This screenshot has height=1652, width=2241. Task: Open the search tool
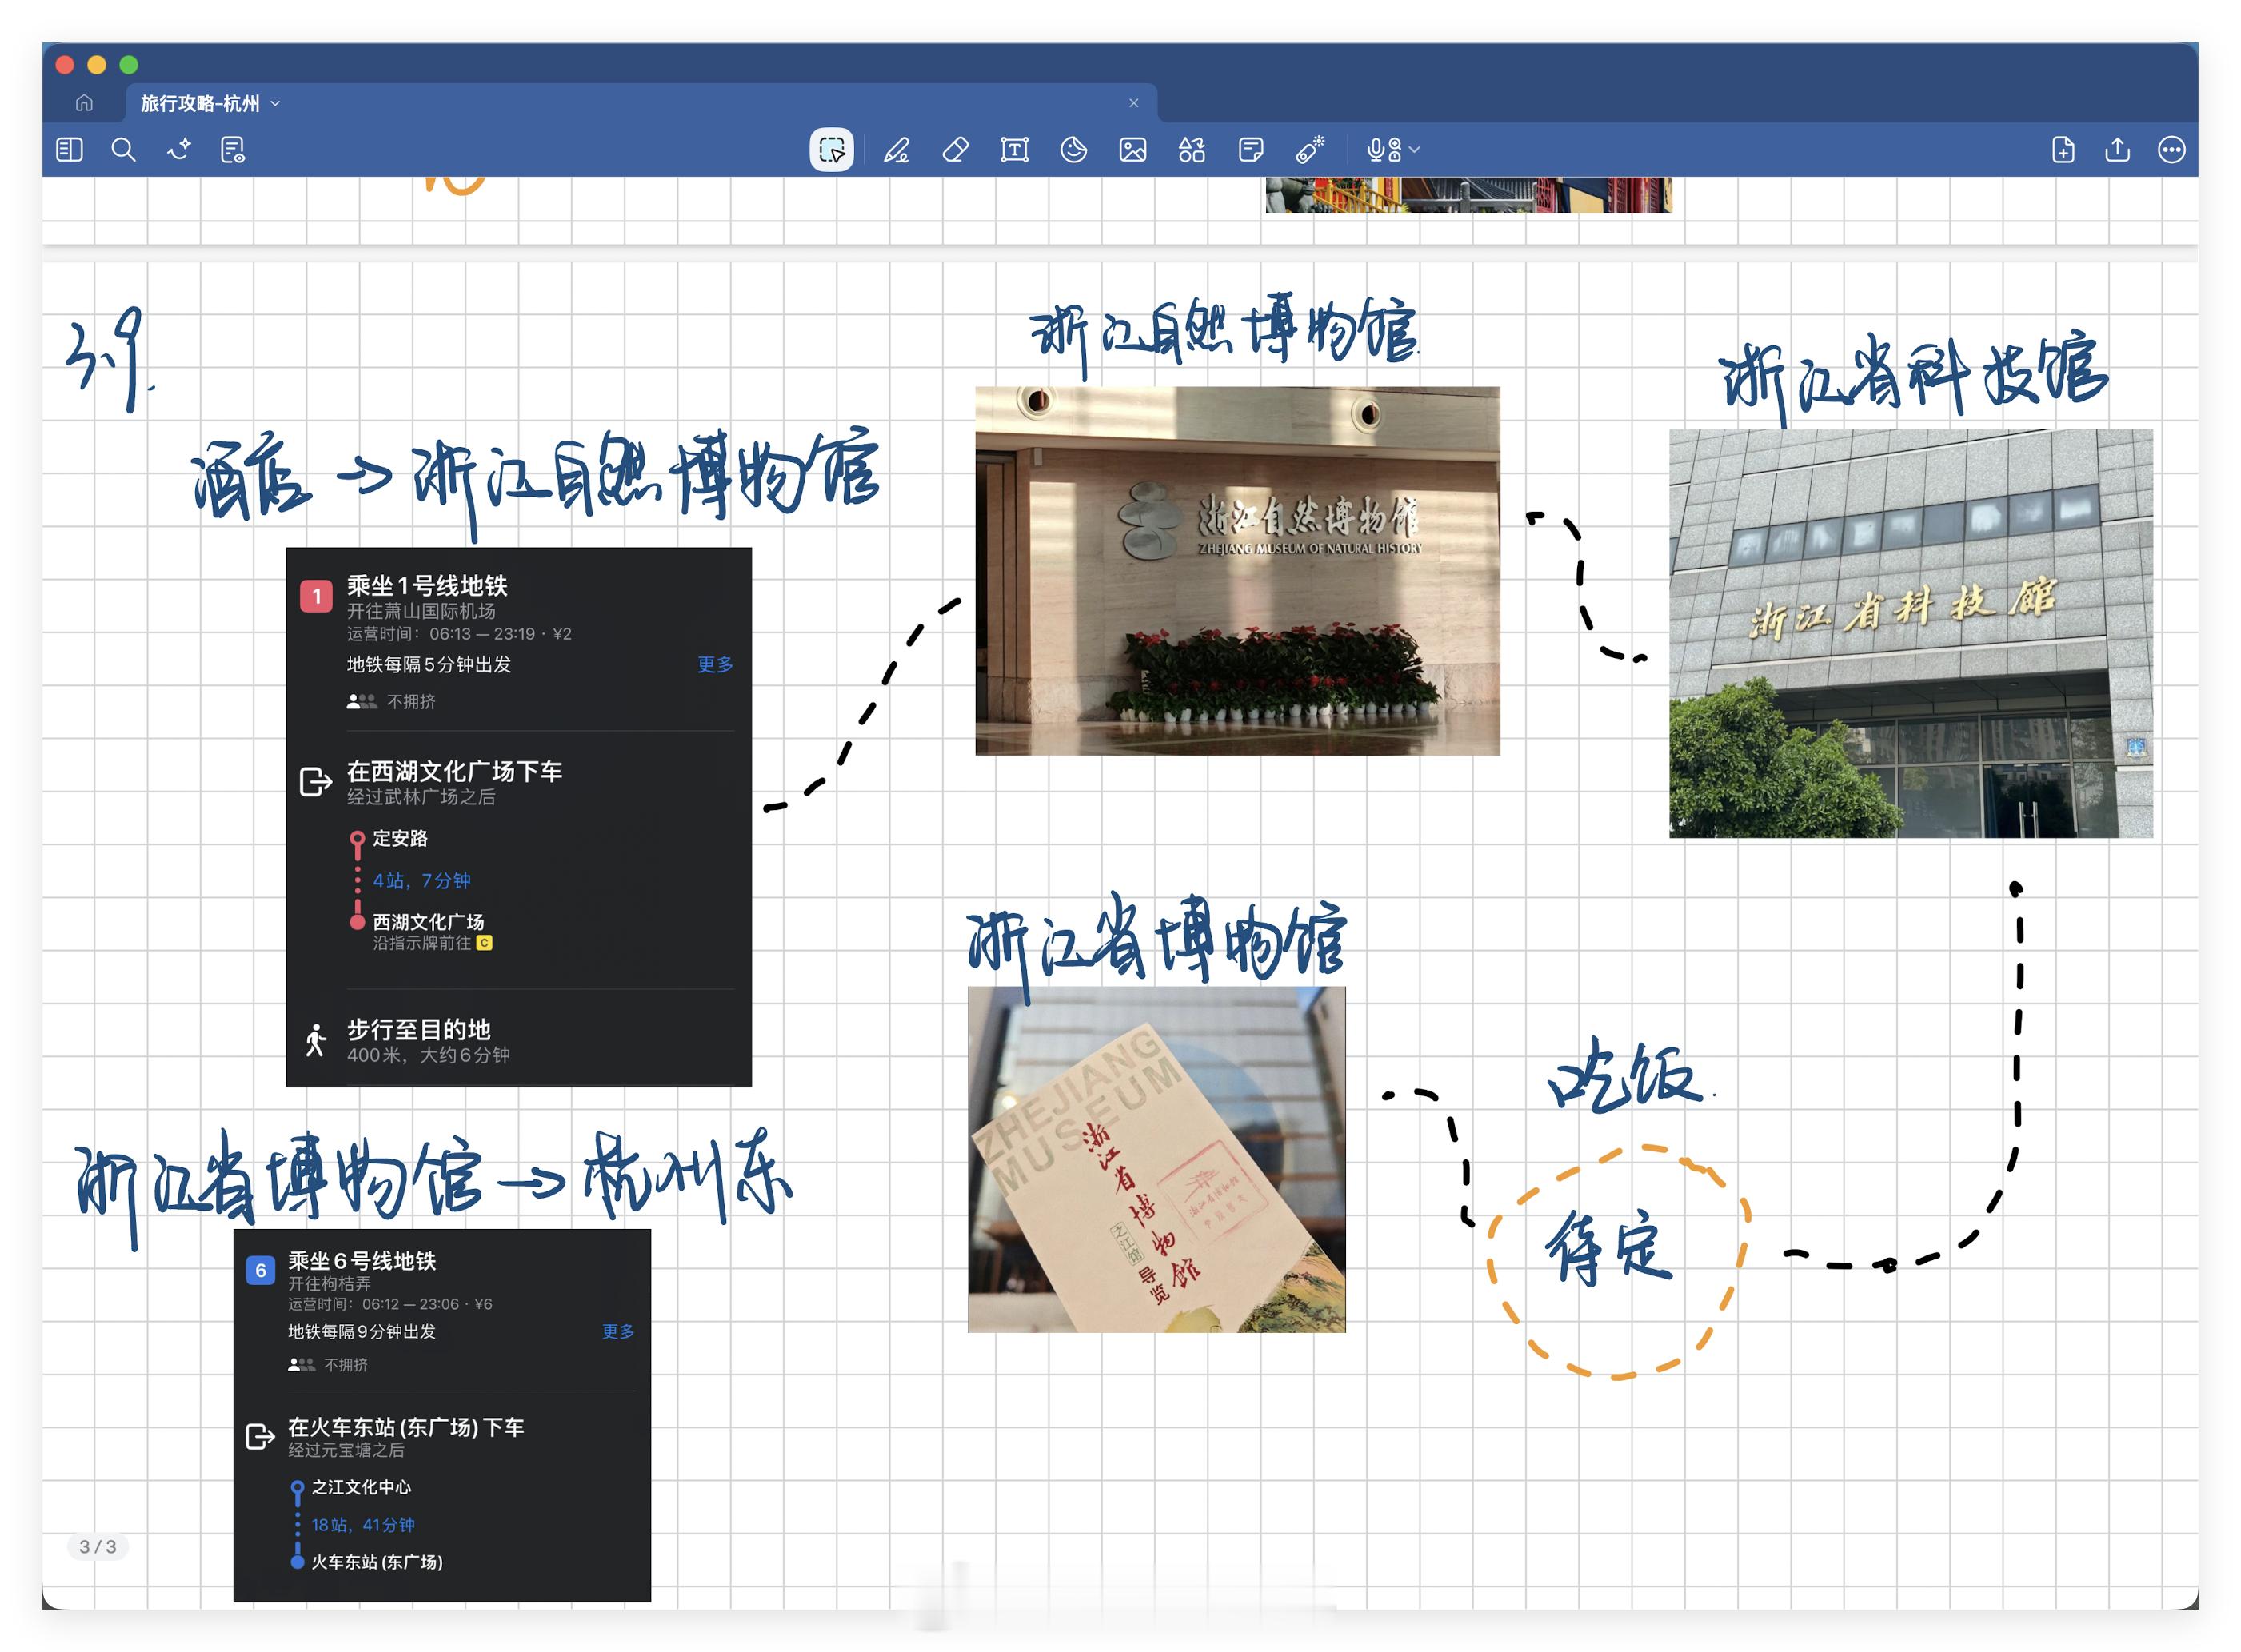[x=123, y=150]
